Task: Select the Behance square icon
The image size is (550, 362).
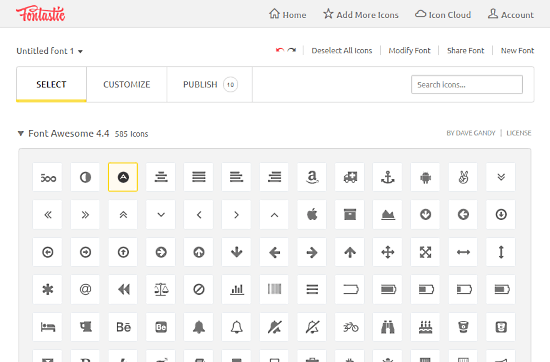Action: click(x=161, y=327)
